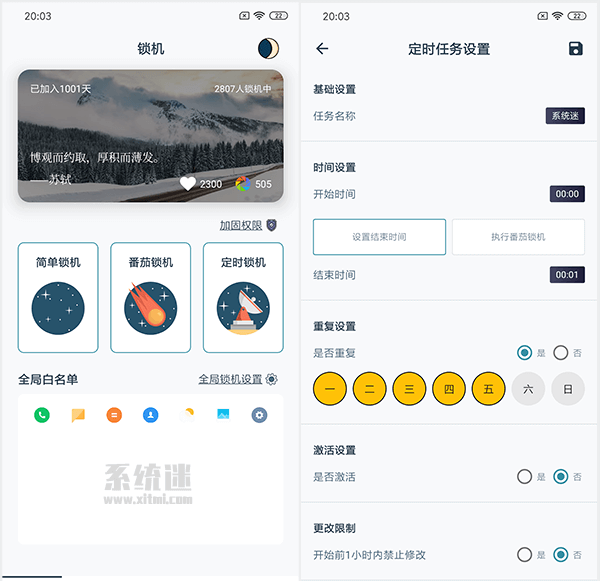Image resolution: width=600 pixels, height=581 pixels.
Task: Open the gallery picture app icon
Action: pos(223,415)
